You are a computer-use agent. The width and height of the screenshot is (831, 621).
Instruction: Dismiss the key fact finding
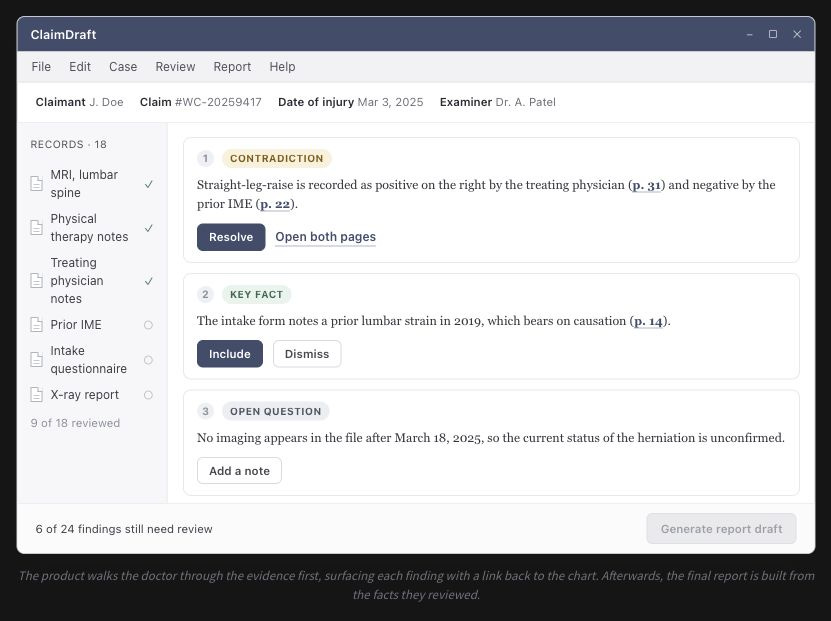(307, 354)
